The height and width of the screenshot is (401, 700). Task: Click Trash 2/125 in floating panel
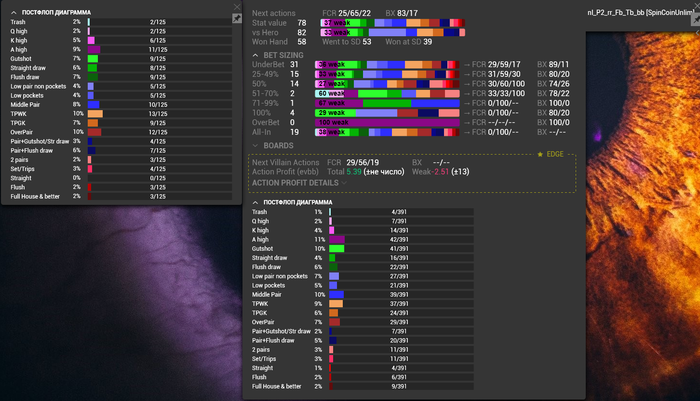click(x=121, y=22)
